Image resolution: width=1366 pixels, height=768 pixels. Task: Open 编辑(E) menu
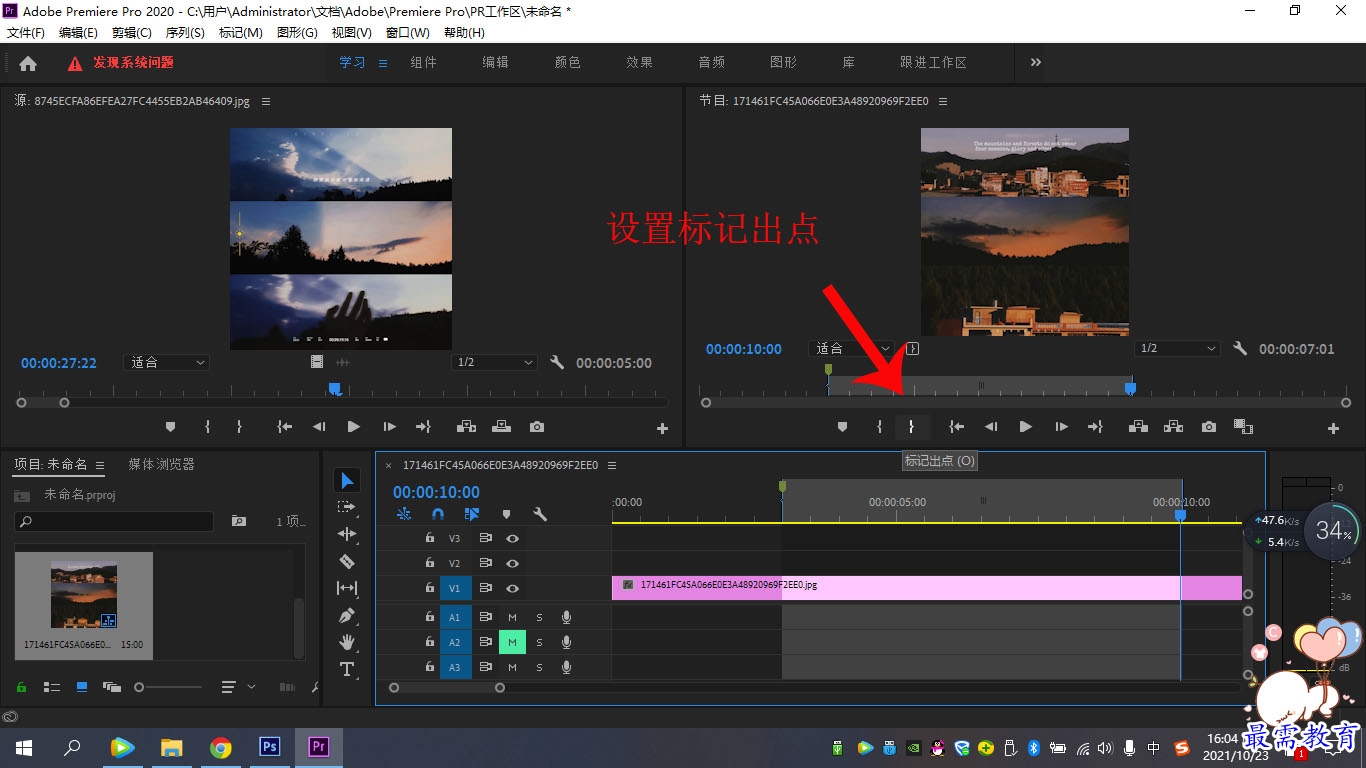tap(78, 33)
